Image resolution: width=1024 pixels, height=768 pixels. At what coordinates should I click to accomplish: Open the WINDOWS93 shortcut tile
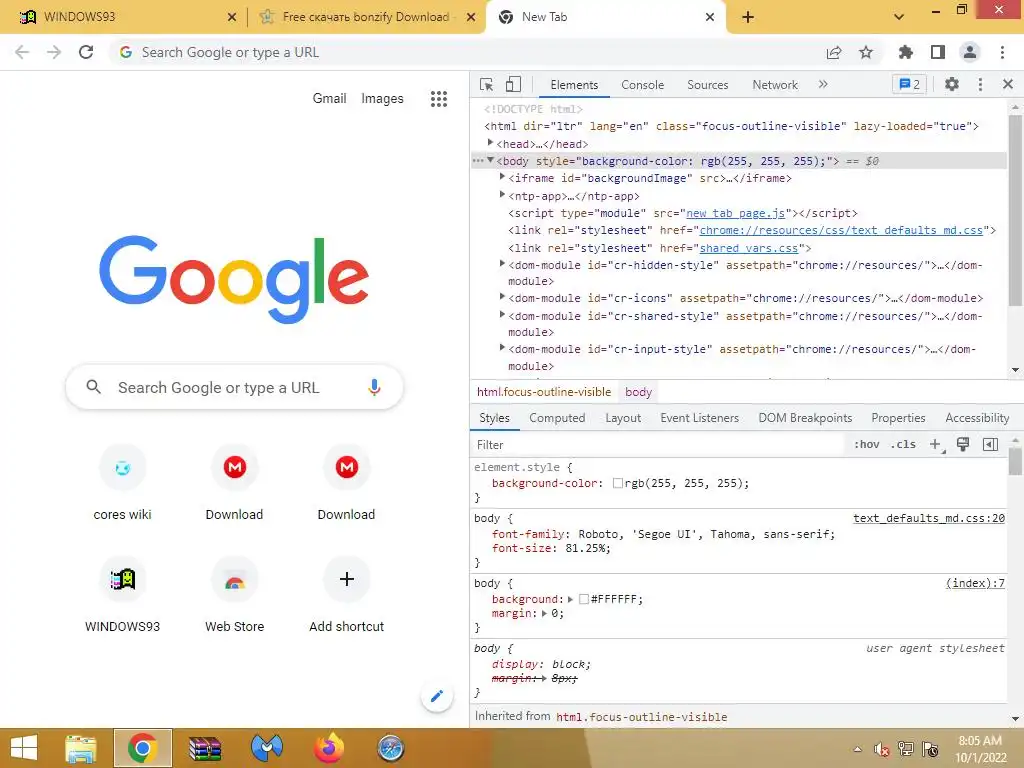coord(122,594)
